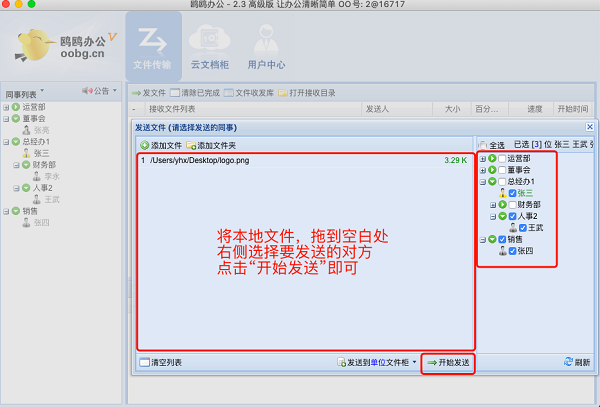Viewport: 600px width, 407px height.
Task: Click the 清空列表 clear list icon
Action: point(141,361)
